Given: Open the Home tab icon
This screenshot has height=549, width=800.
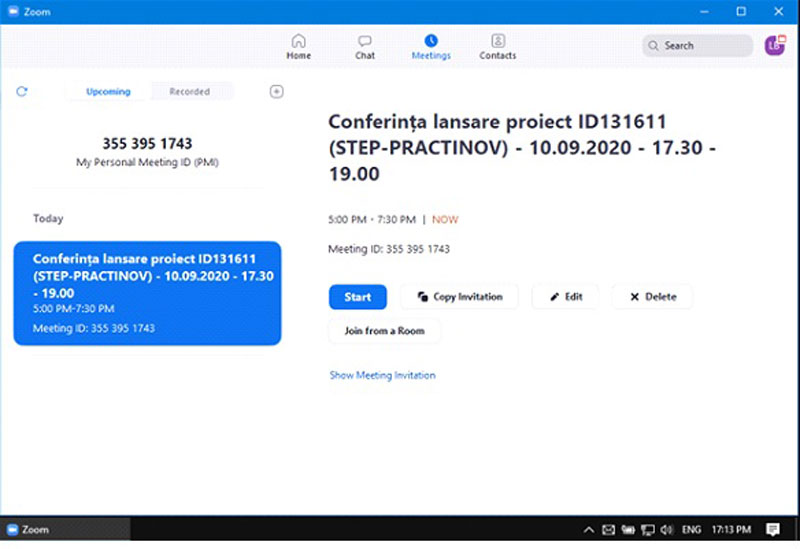Looking at the screenshot, I should pyautogui.click(x=298, y=41).
